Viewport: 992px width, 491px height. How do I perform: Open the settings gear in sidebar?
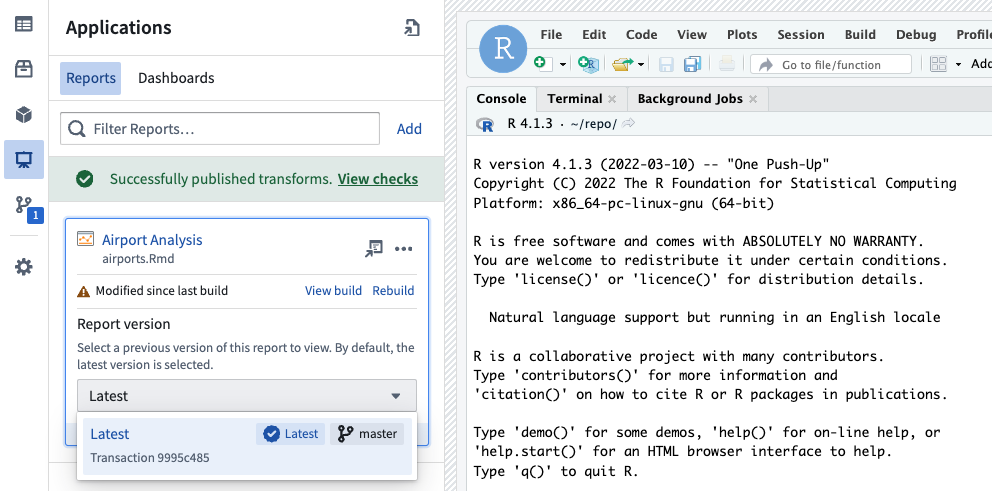(24, 267)
